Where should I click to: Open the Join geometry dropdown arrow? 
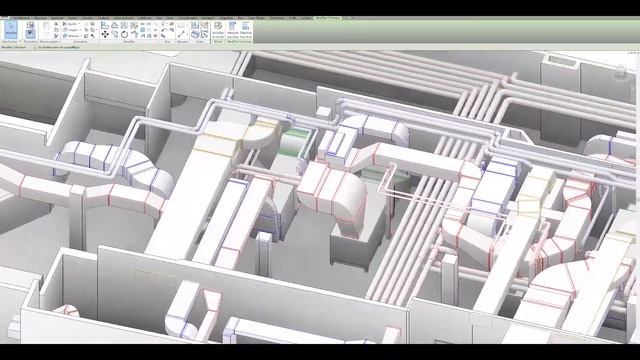pyautogui.click(x=82, y=36)
